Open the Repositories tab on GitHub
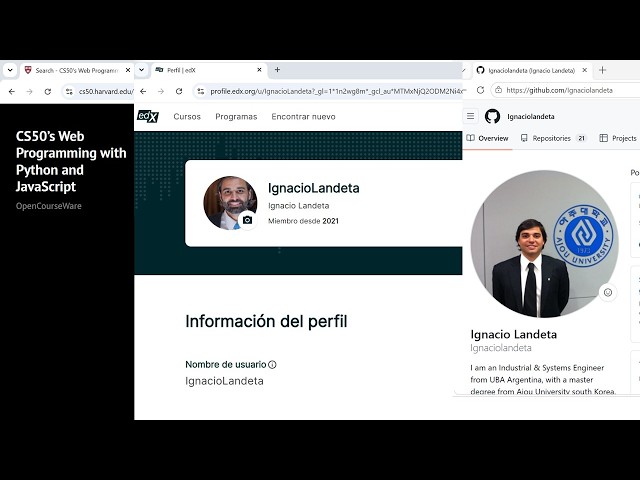The image size is (640, 480). click(553, 138)
